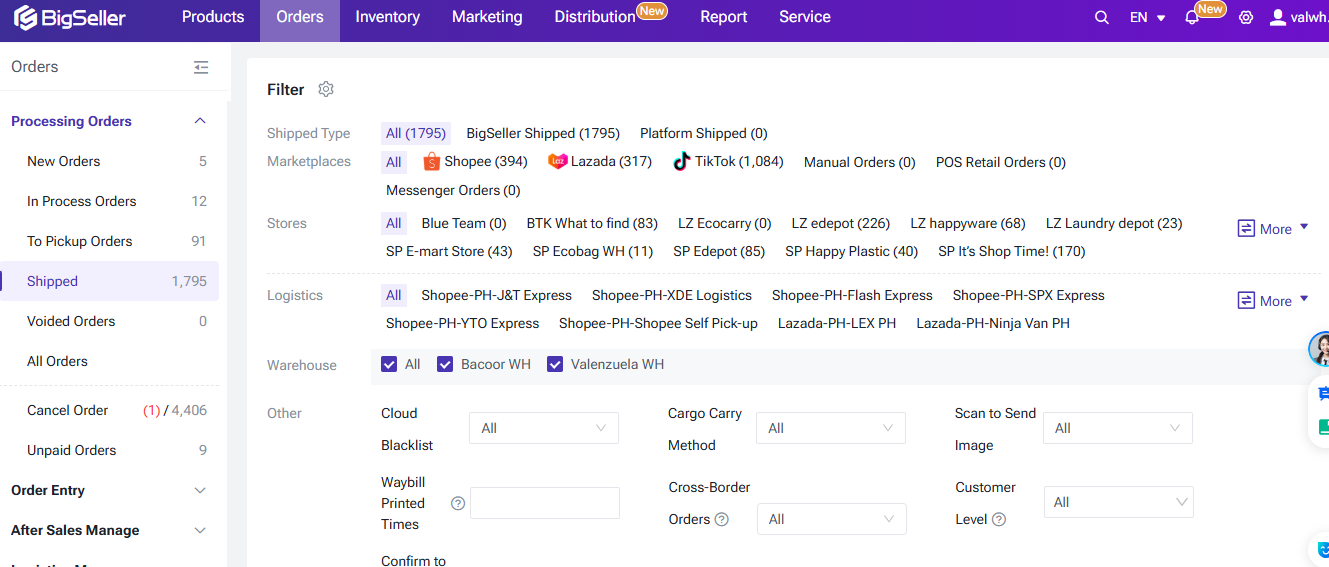The width and height of the screenshot is (1329, 567).
Task: Expand More stores list
Action: pos(1273,228)
